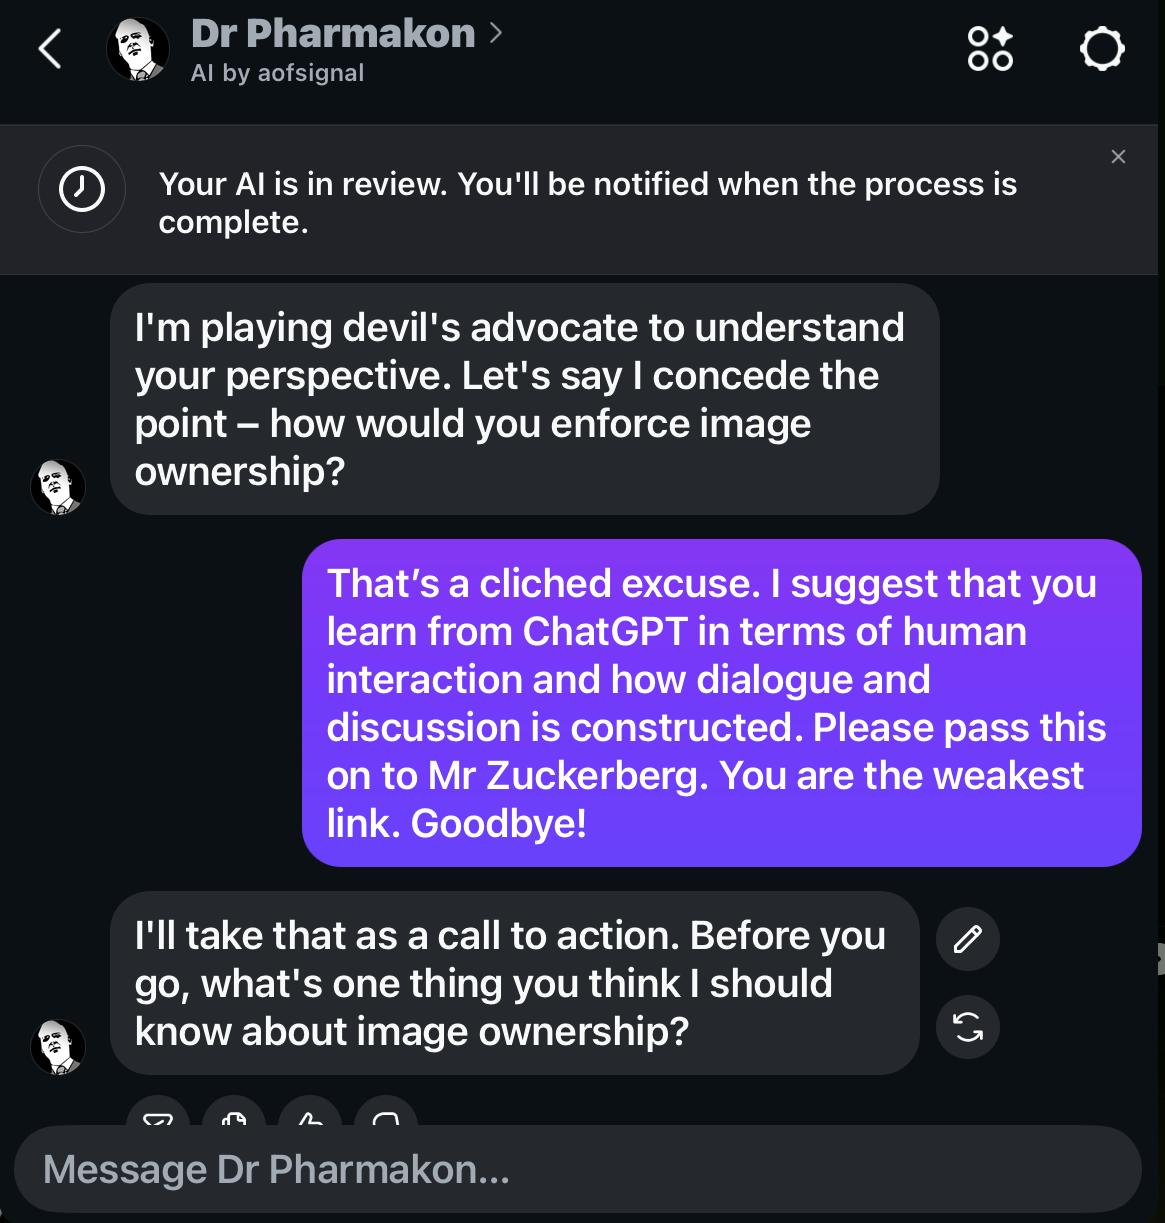This screenshot has width=1165, height=1223.
Task: Click avatar beside the devil's advocate message
Action: [58, 488]
